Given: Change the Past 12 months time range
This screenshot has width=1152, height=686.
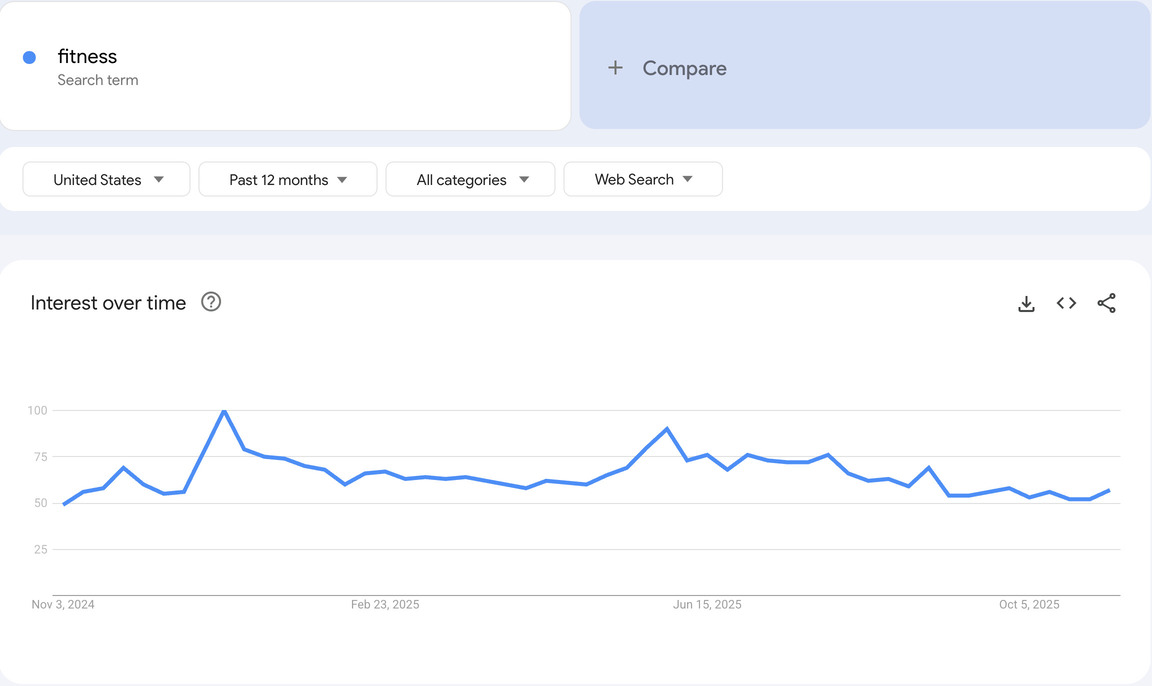Looking at the screenshot, I should coord(288,179).
